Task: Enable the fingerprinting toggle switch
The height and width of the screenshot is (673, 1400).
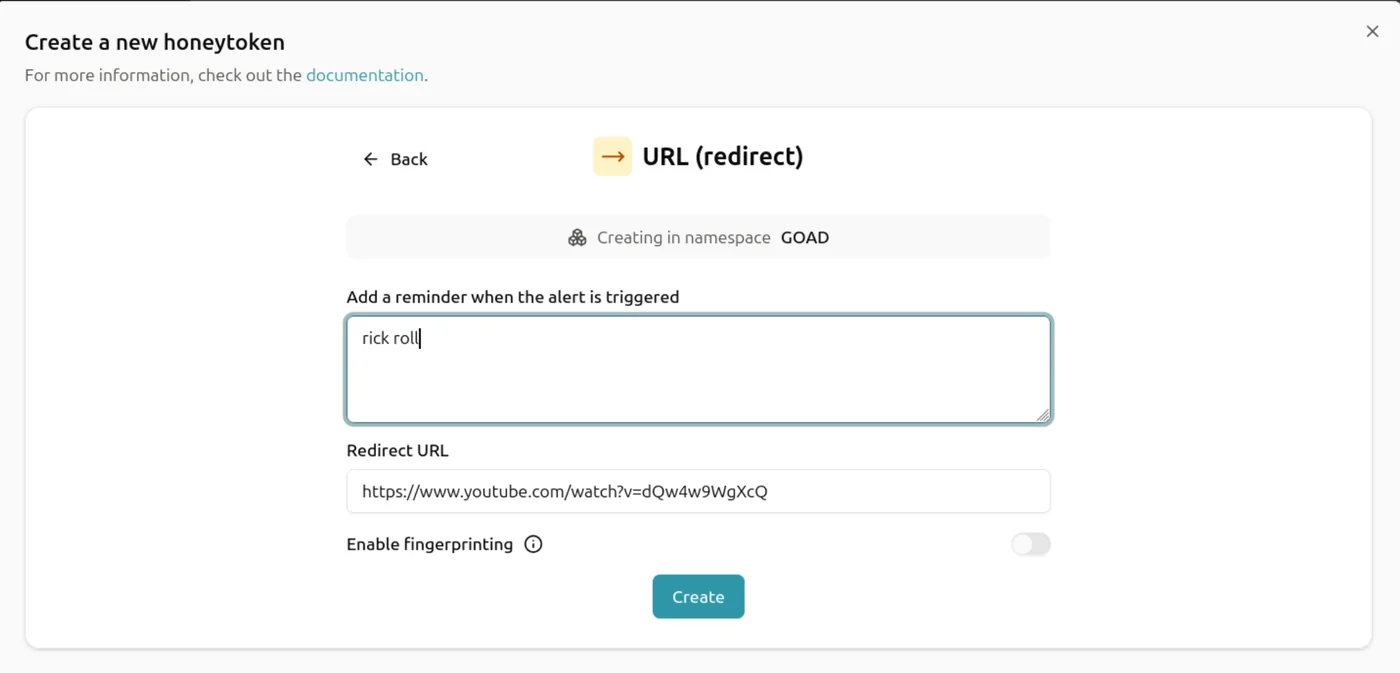Action: pyautogui.click(x=1030, y=544)
